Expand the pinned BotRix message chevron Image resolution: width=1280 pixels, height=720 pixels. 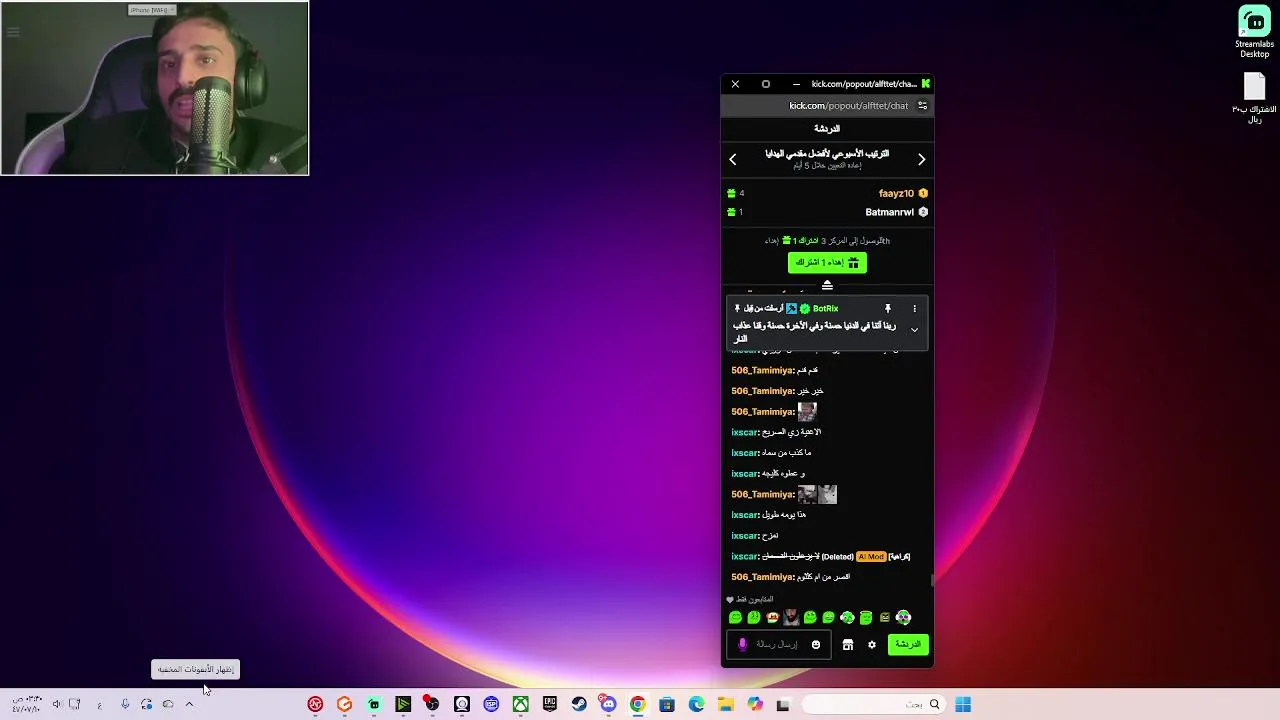[914, 330]
